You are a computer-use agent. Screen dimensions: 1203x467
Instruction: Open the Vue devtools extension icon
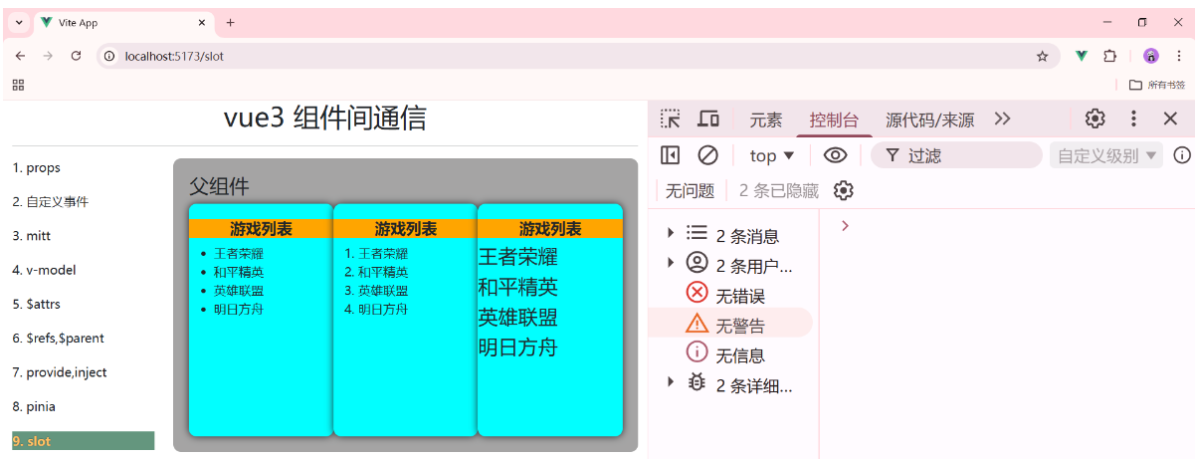coord(1081,56)
